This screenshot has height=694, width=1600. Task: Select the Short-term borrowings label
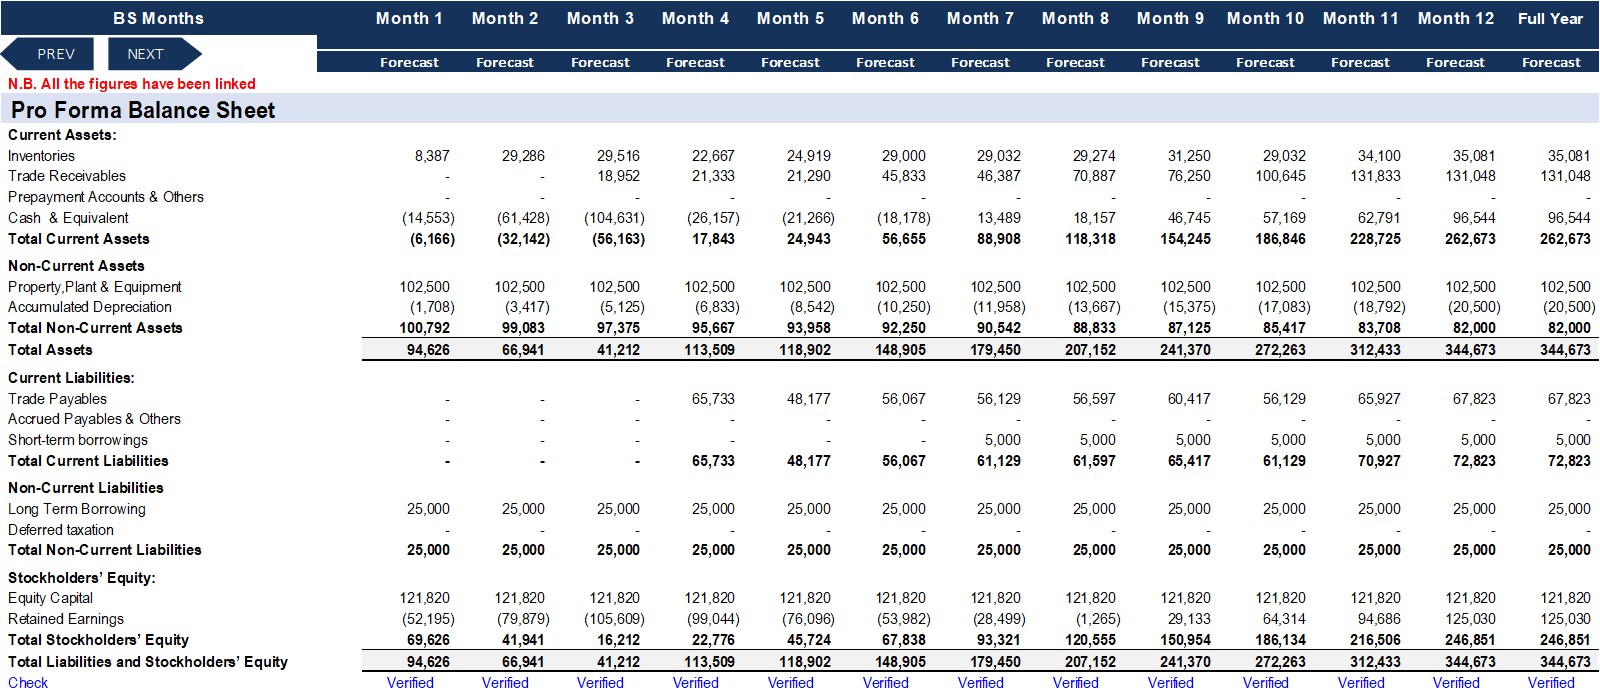point(78,440)
